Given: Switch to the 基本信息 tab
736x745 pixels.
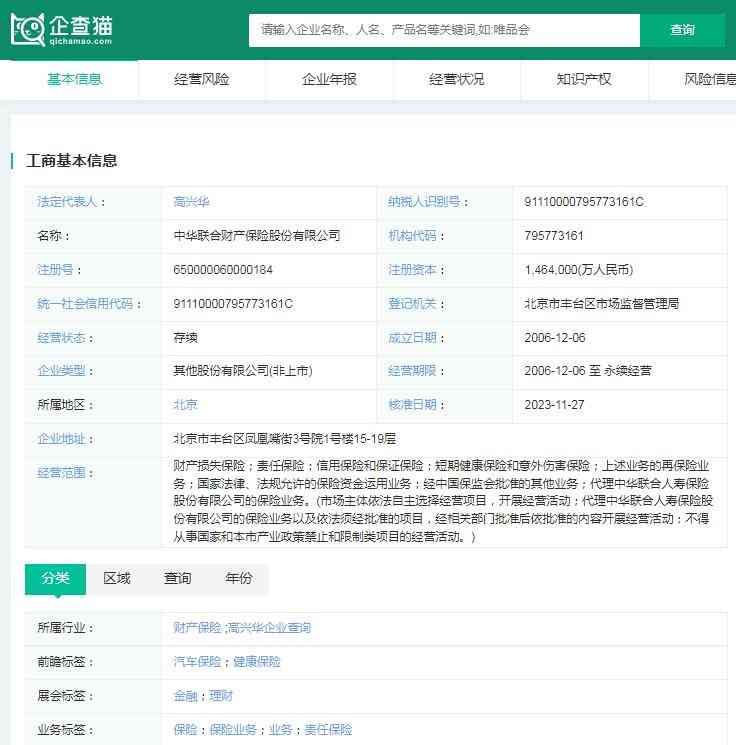Looking at the screenshot, I should 75,79.
